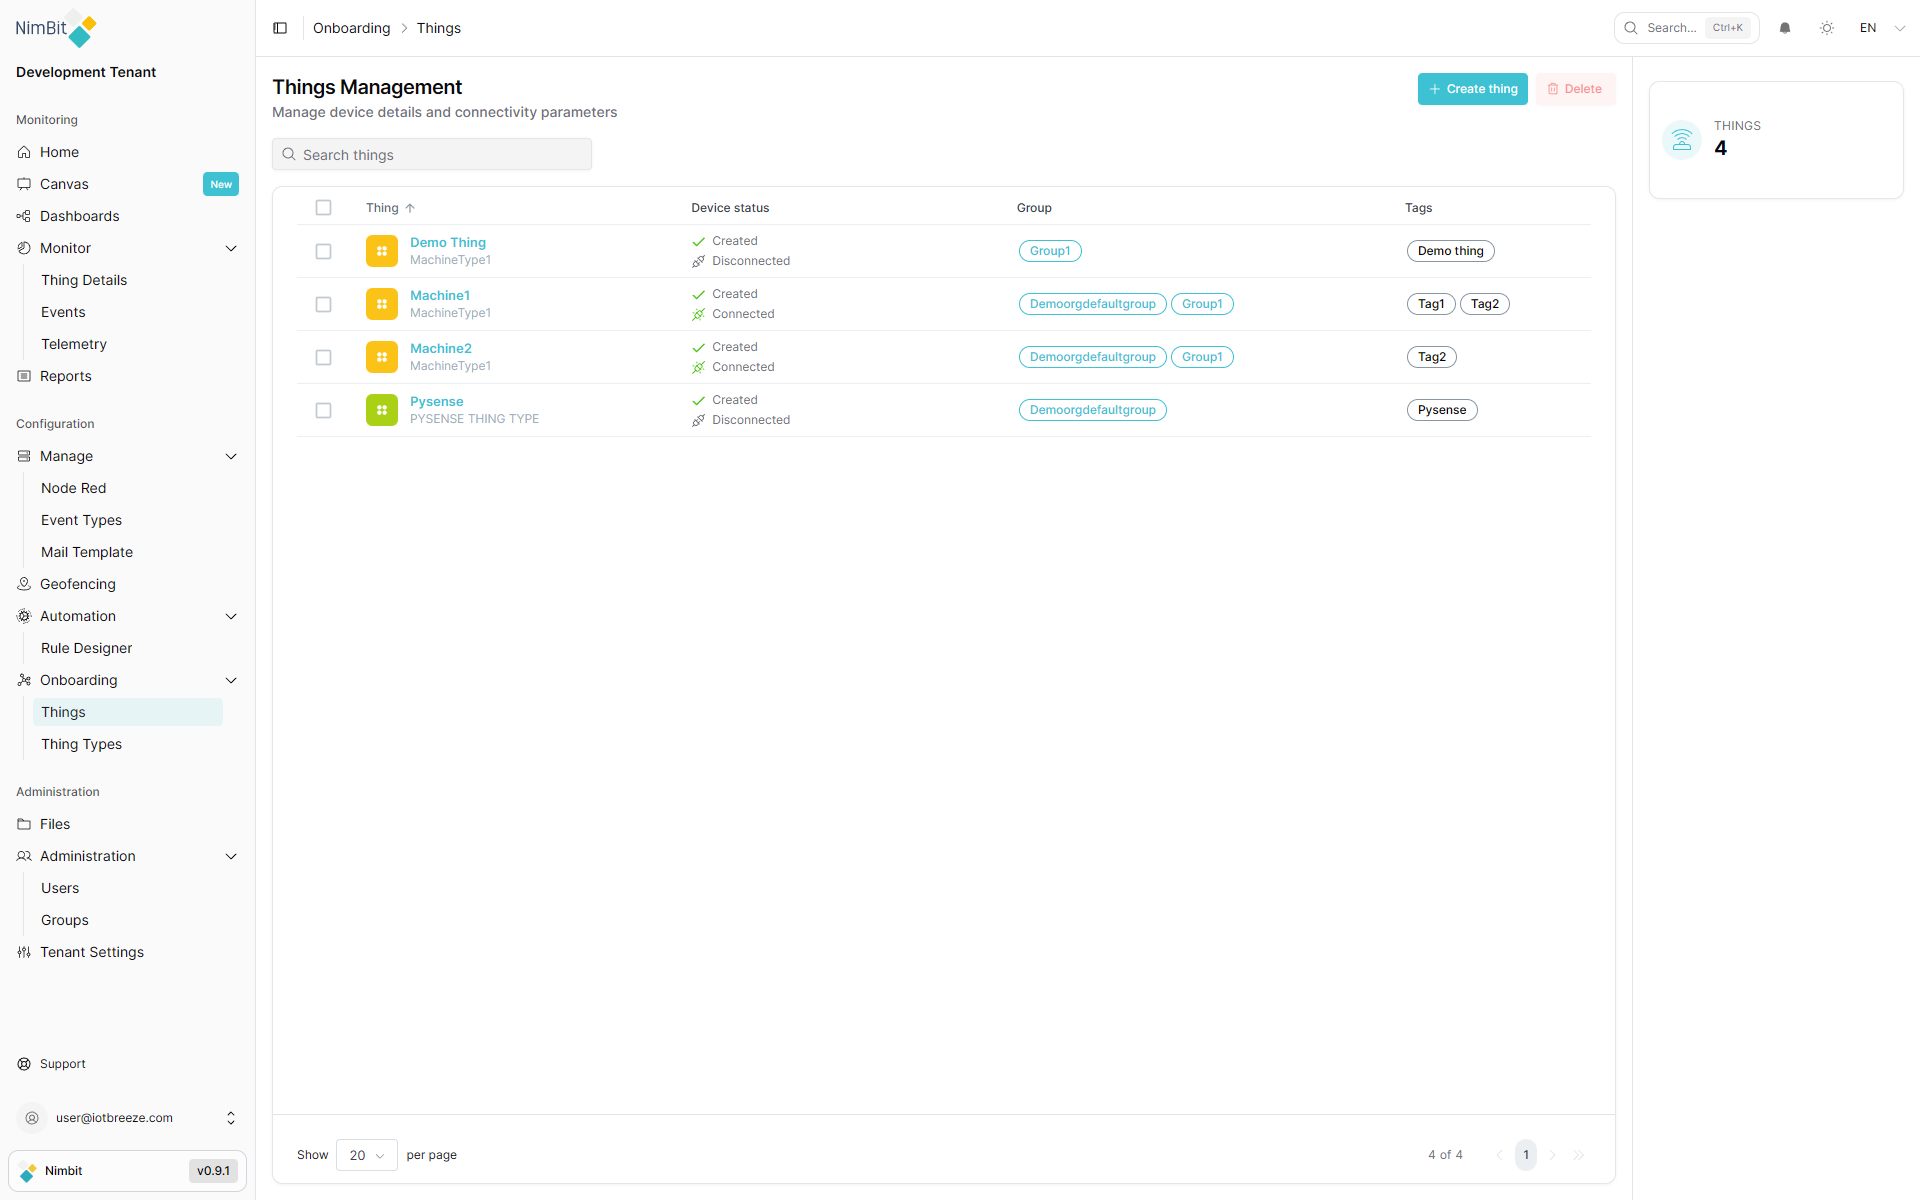Open Geofencing from the sidebar
The height and width of the screenshot is (1200, 1920).
click(x=77, y=584)
